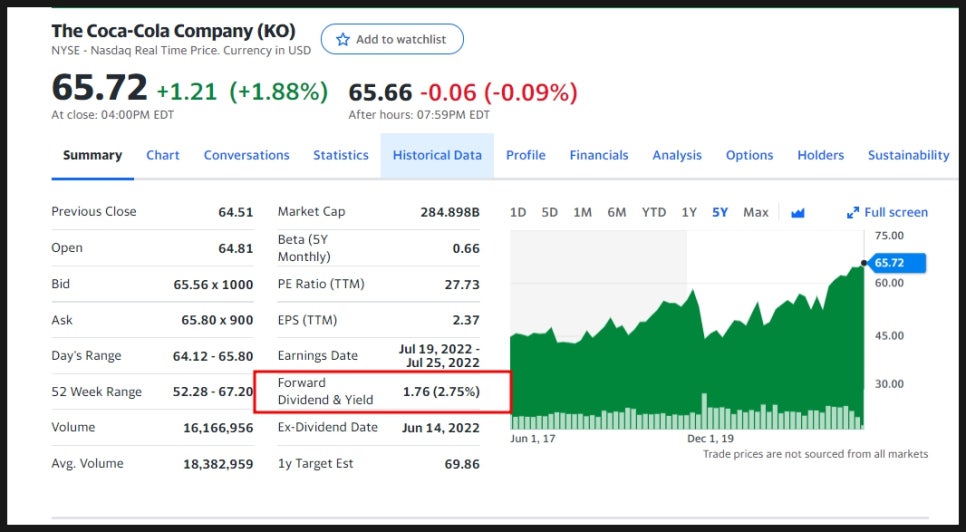Switch to the Options tab
Viewport: 966px width, 532px height.
[x=749, y=155]
